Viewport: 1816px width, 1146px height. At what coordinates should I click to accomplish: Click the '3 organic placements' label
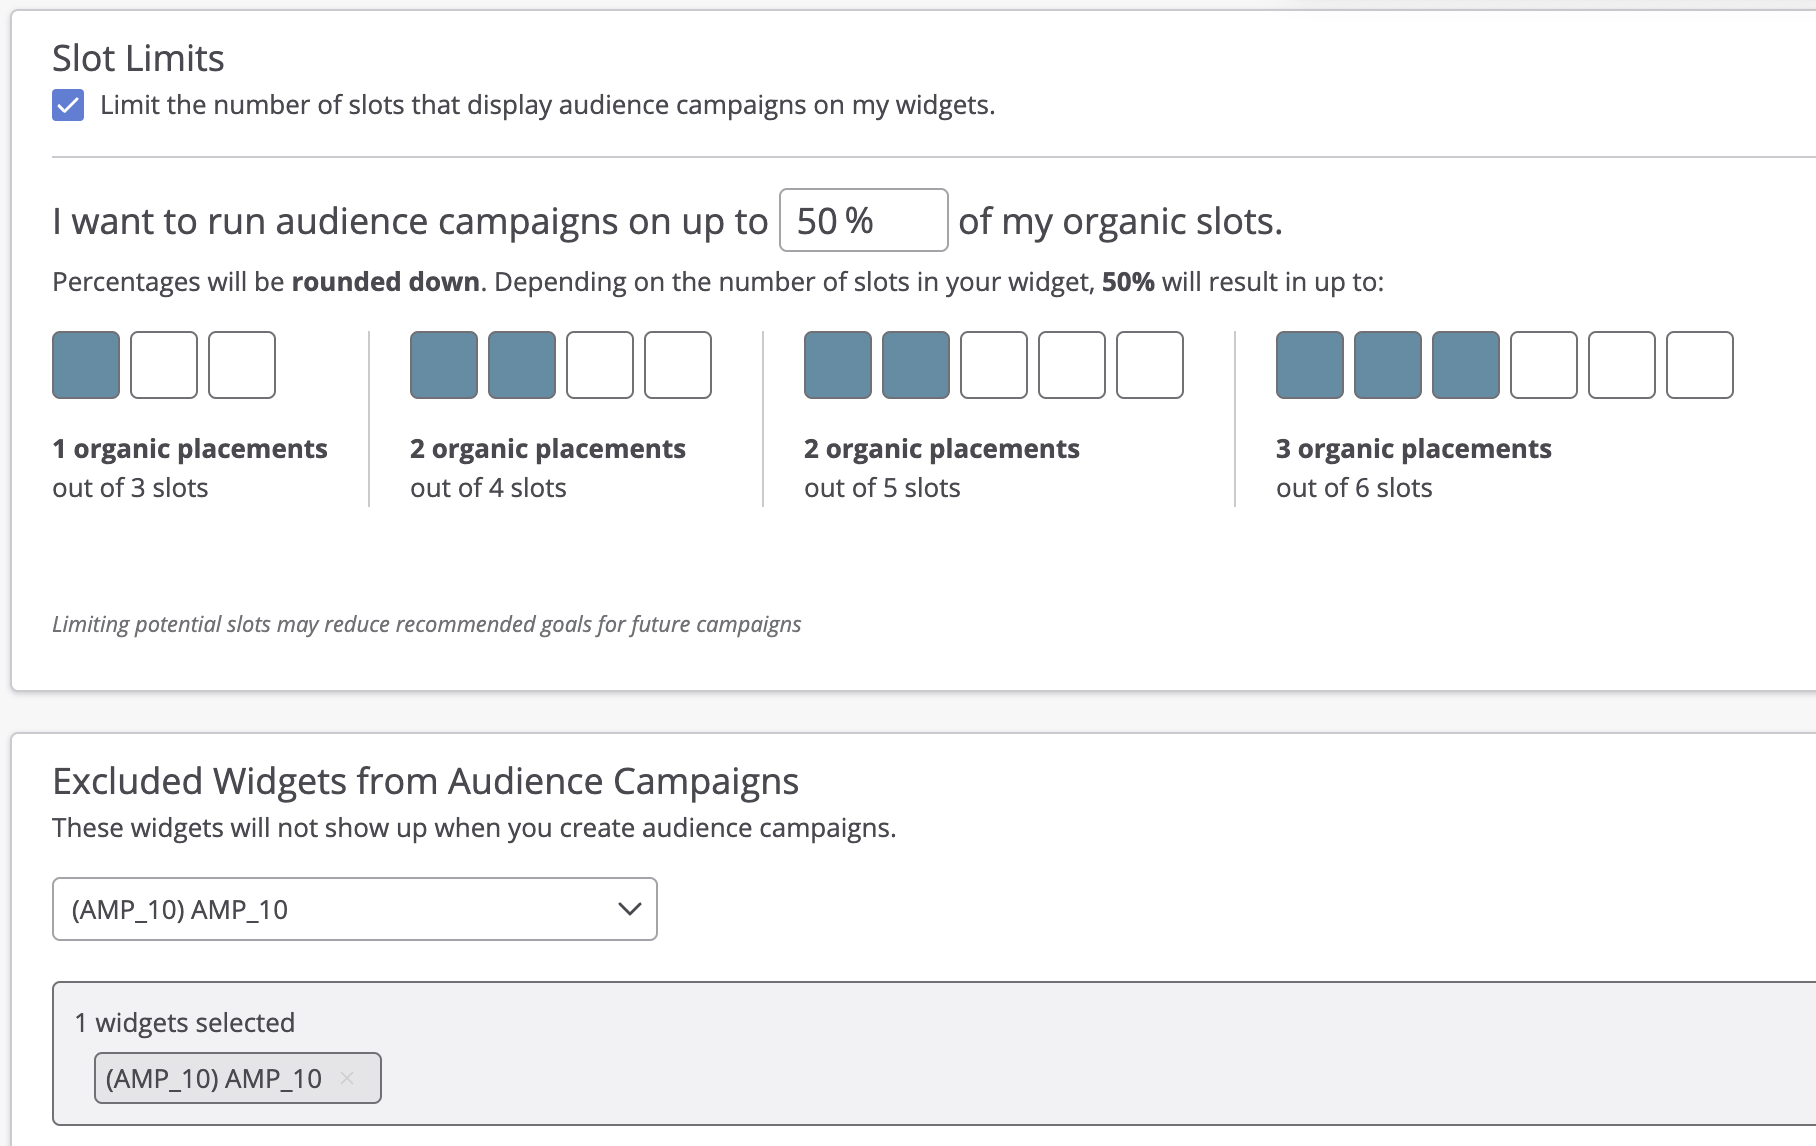1413,449
